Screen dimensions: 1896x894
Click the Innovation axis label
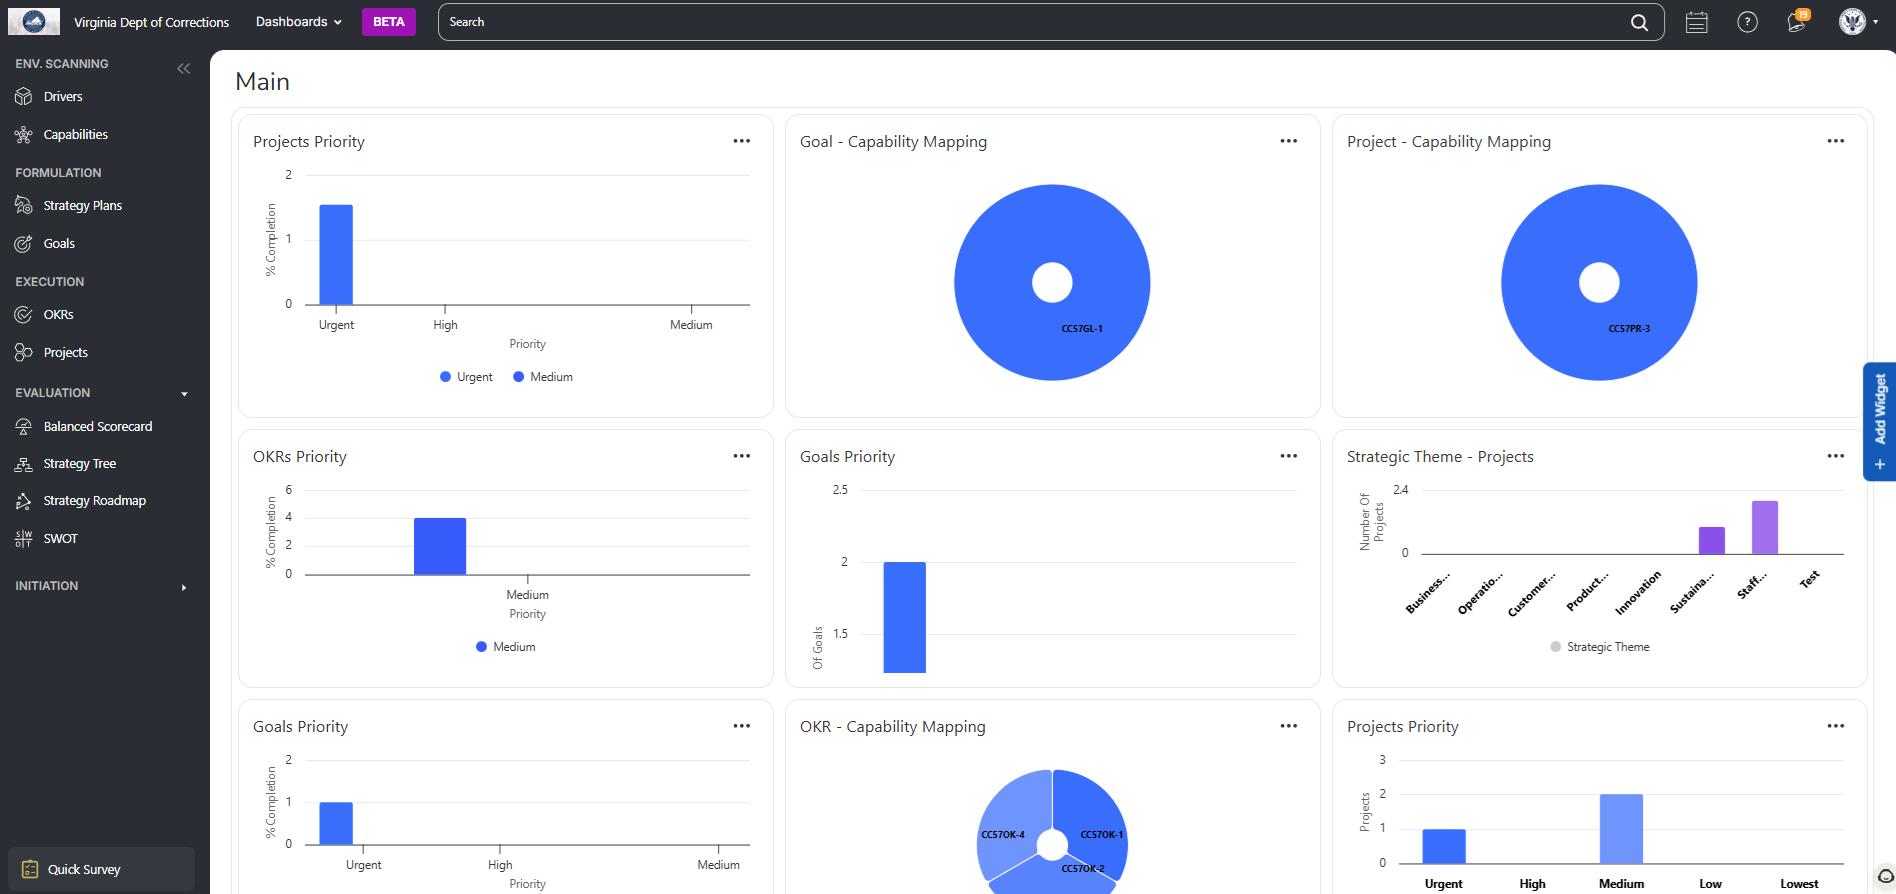point(1638,593)
